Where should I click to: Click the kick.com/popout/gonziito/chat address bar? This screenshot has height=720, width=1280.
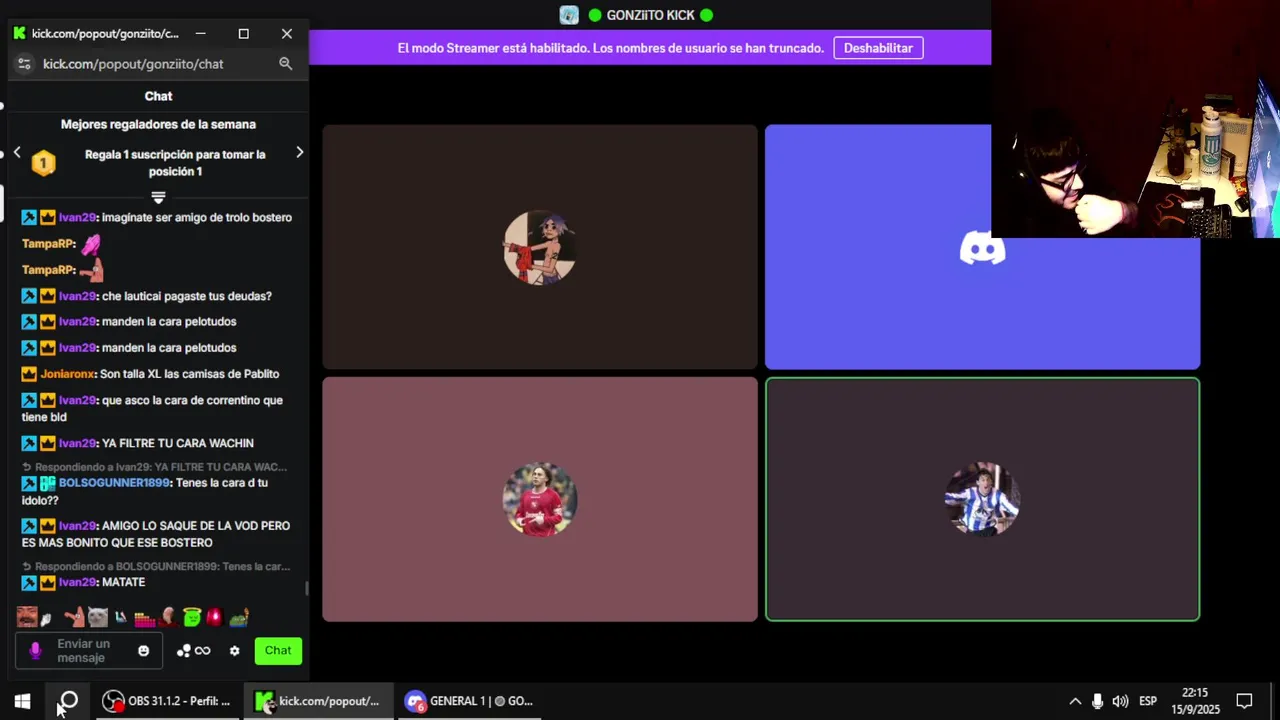tap(133, 64)
